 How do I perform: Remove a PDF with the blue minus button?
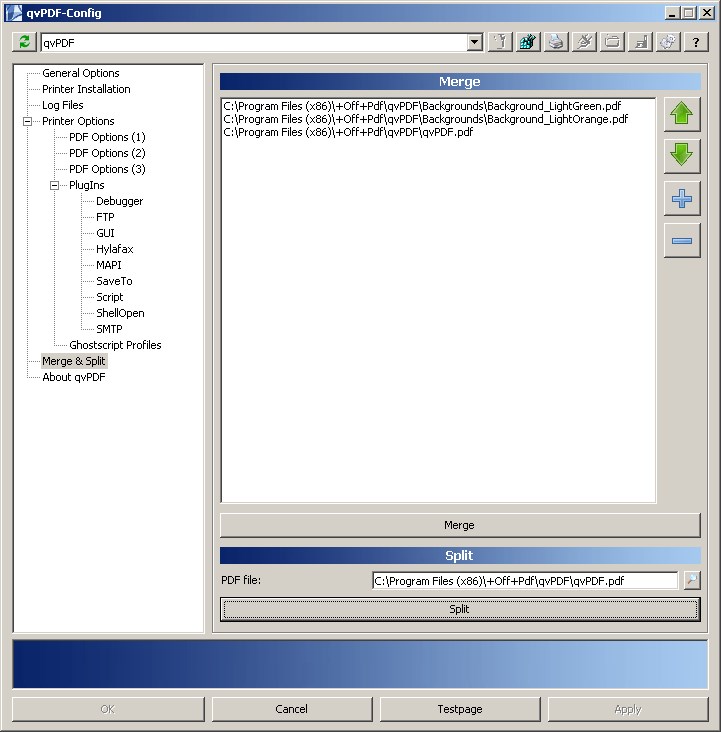tap(682, 240)
